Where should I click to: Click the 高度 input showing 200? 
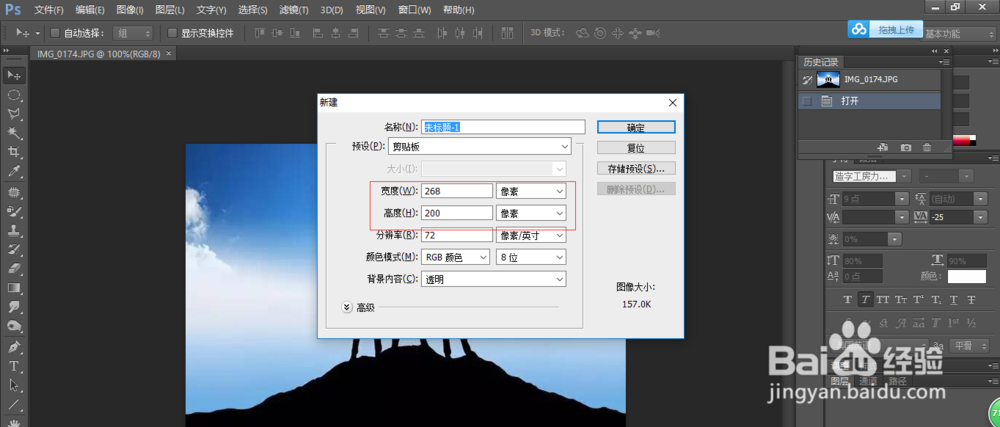pos(457,213)
